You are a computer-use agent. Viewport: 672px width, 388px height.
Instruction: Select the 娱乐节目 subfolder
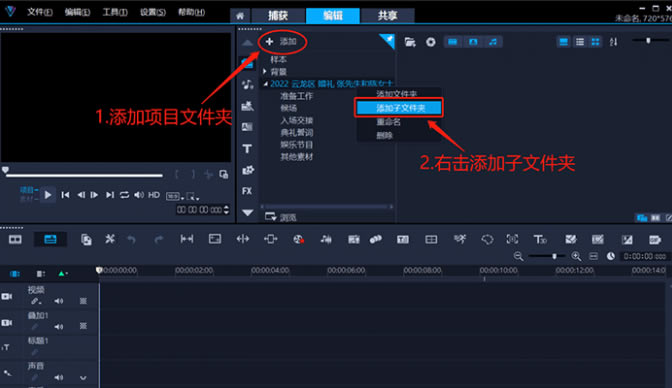(x=297, y=145)
